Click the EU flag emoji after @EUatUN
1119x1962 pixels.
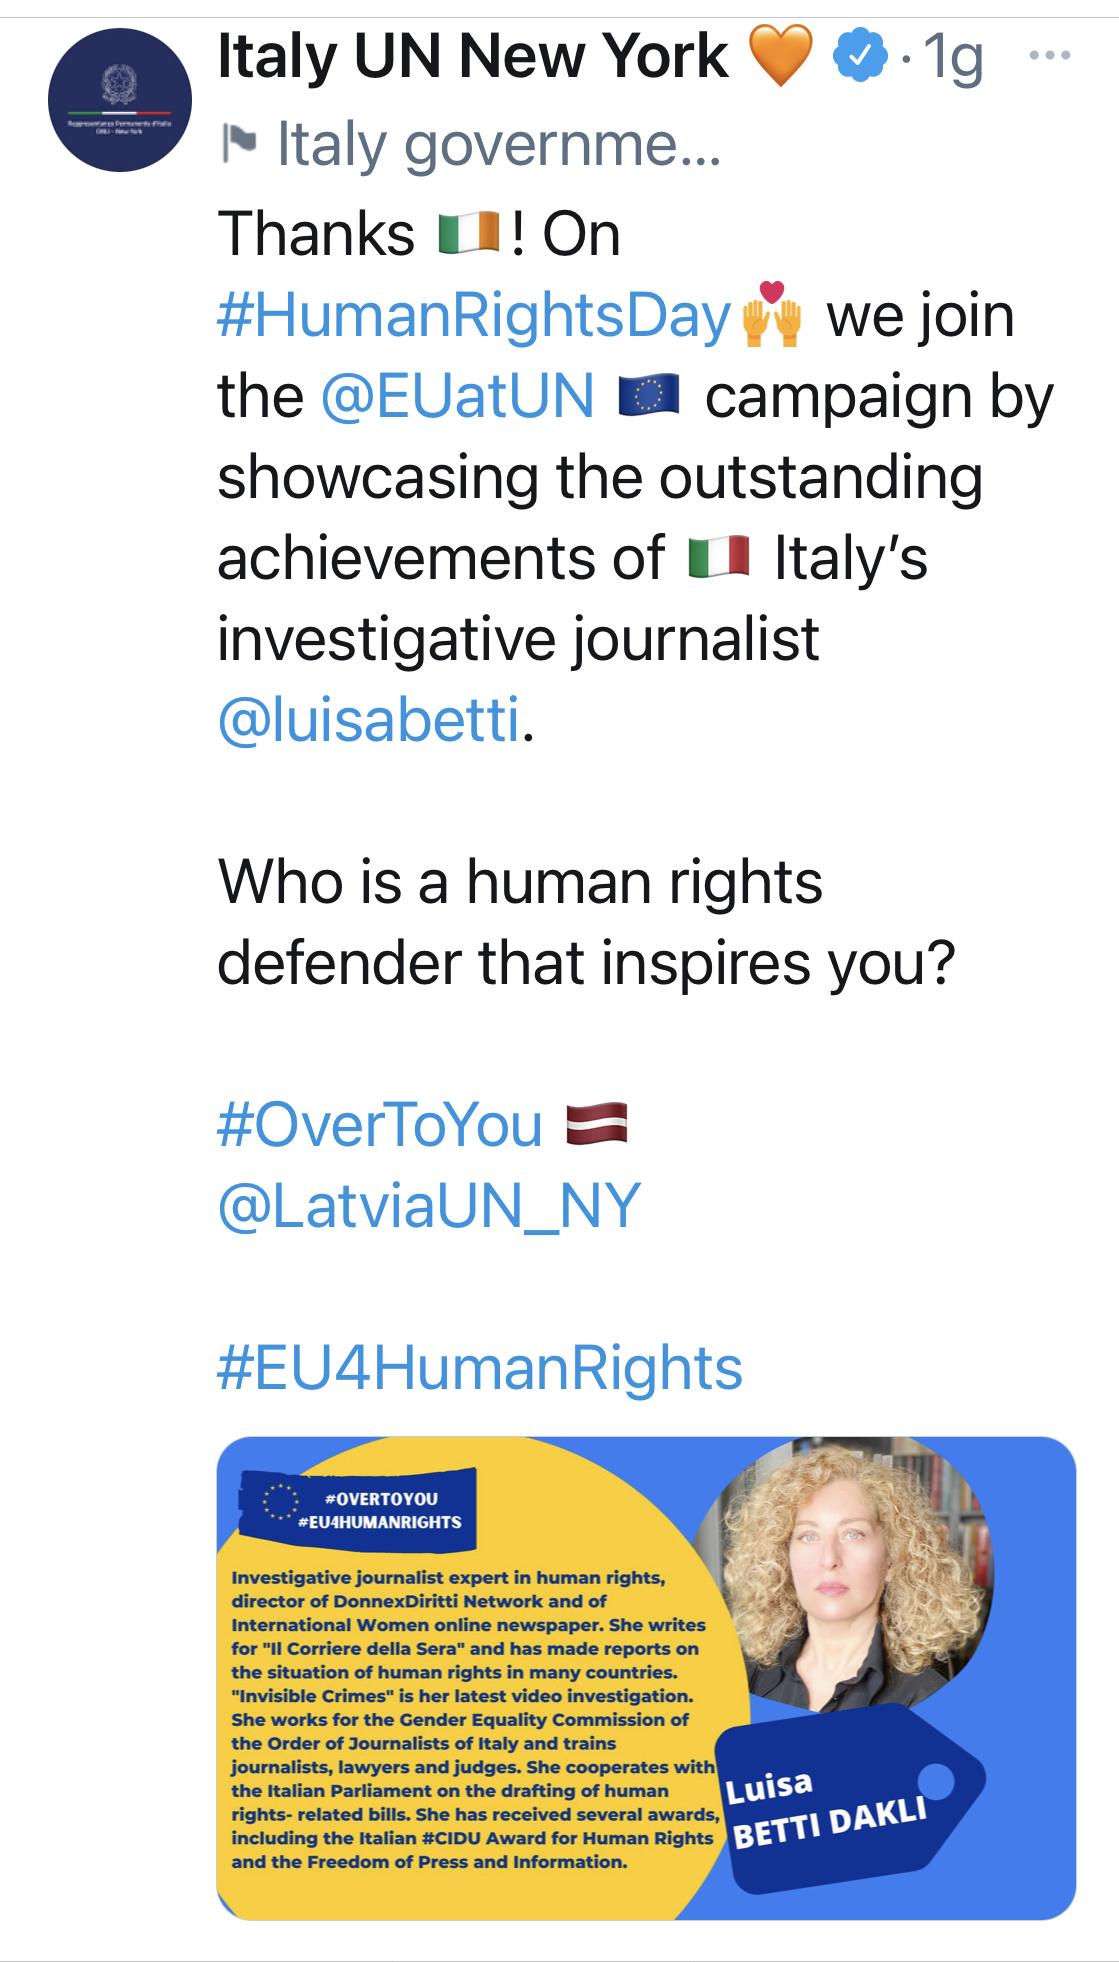pos(649,396)
